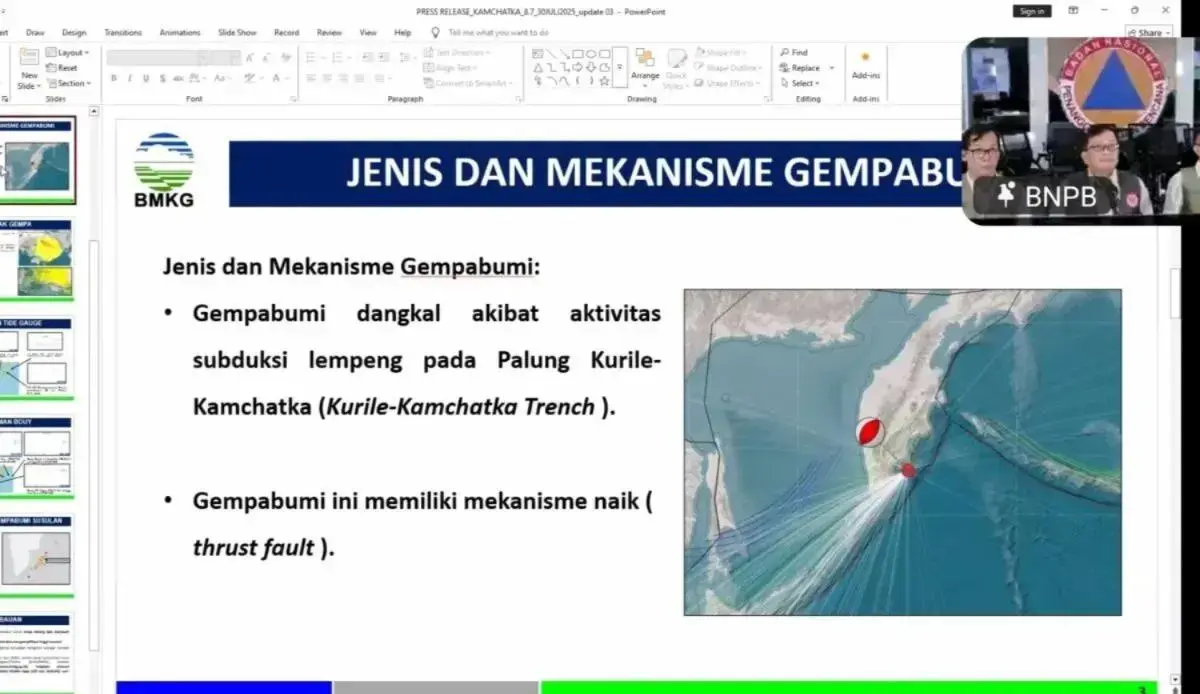This screenshot has height=694, width=1200.
Task: Click the Share button
Action: (1149, 32)
